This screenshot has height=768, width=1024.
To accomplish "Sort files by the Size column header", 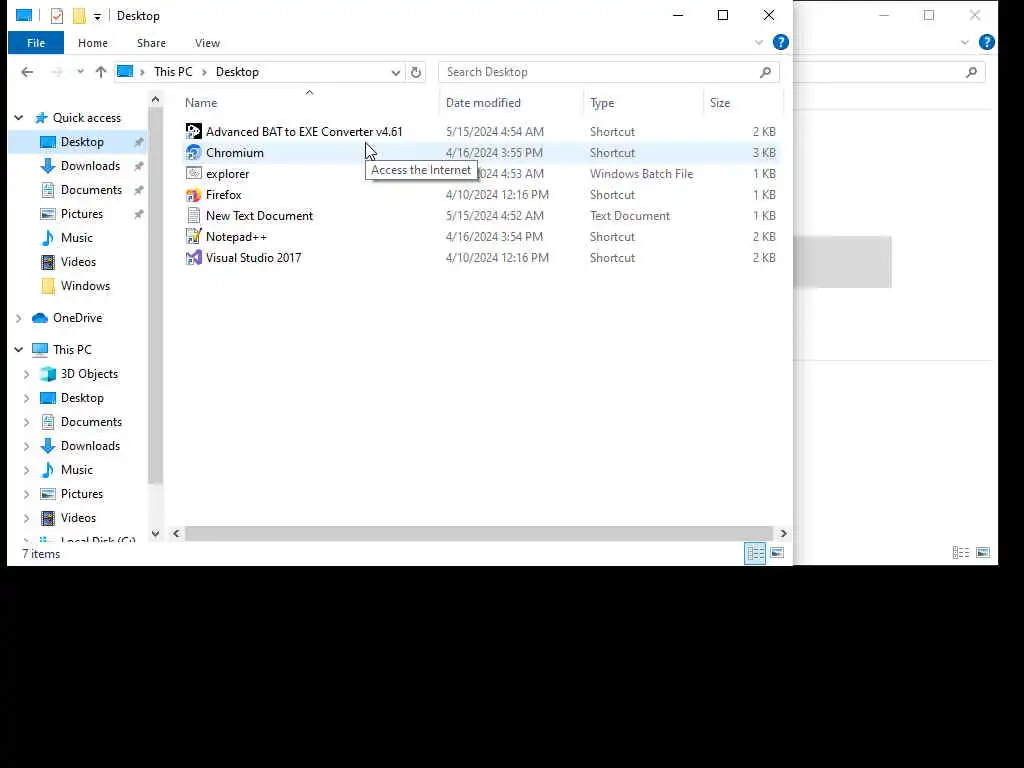I will 743,103.
